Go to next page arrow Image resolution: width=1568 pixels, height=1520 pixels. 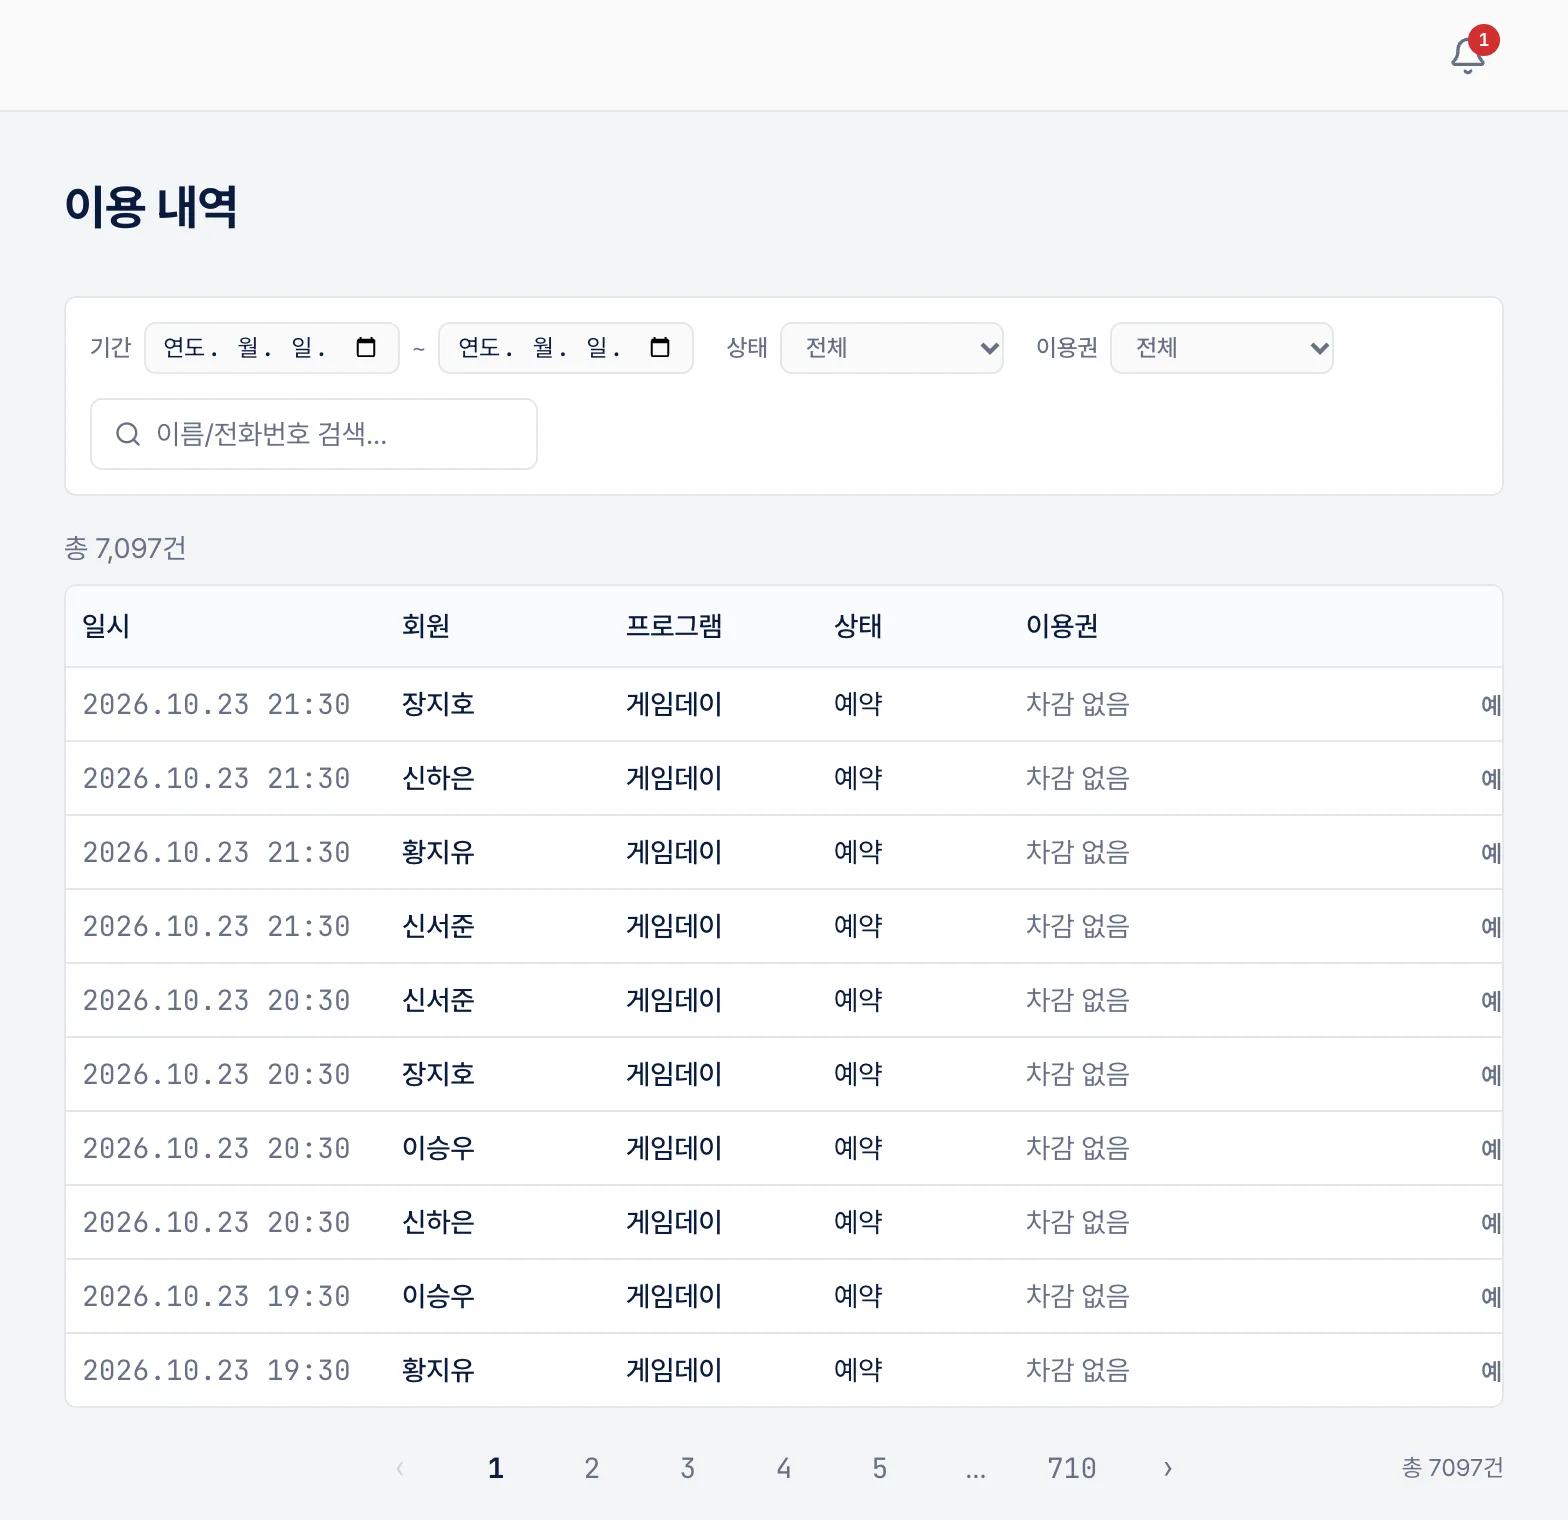tap(1168, 1468)
